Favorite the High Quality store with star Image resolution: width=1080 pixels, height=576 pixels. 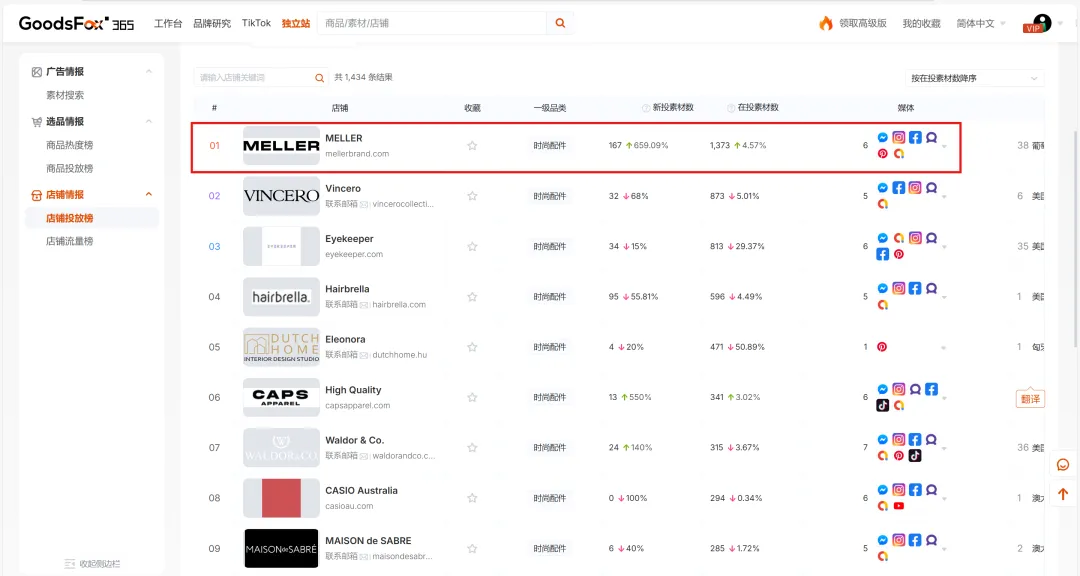(472, 397)
